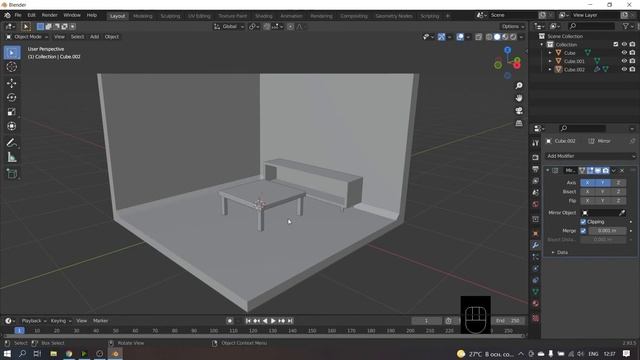Activate the Scale tool
Screen dimensions: 640x360
(12, 112)
